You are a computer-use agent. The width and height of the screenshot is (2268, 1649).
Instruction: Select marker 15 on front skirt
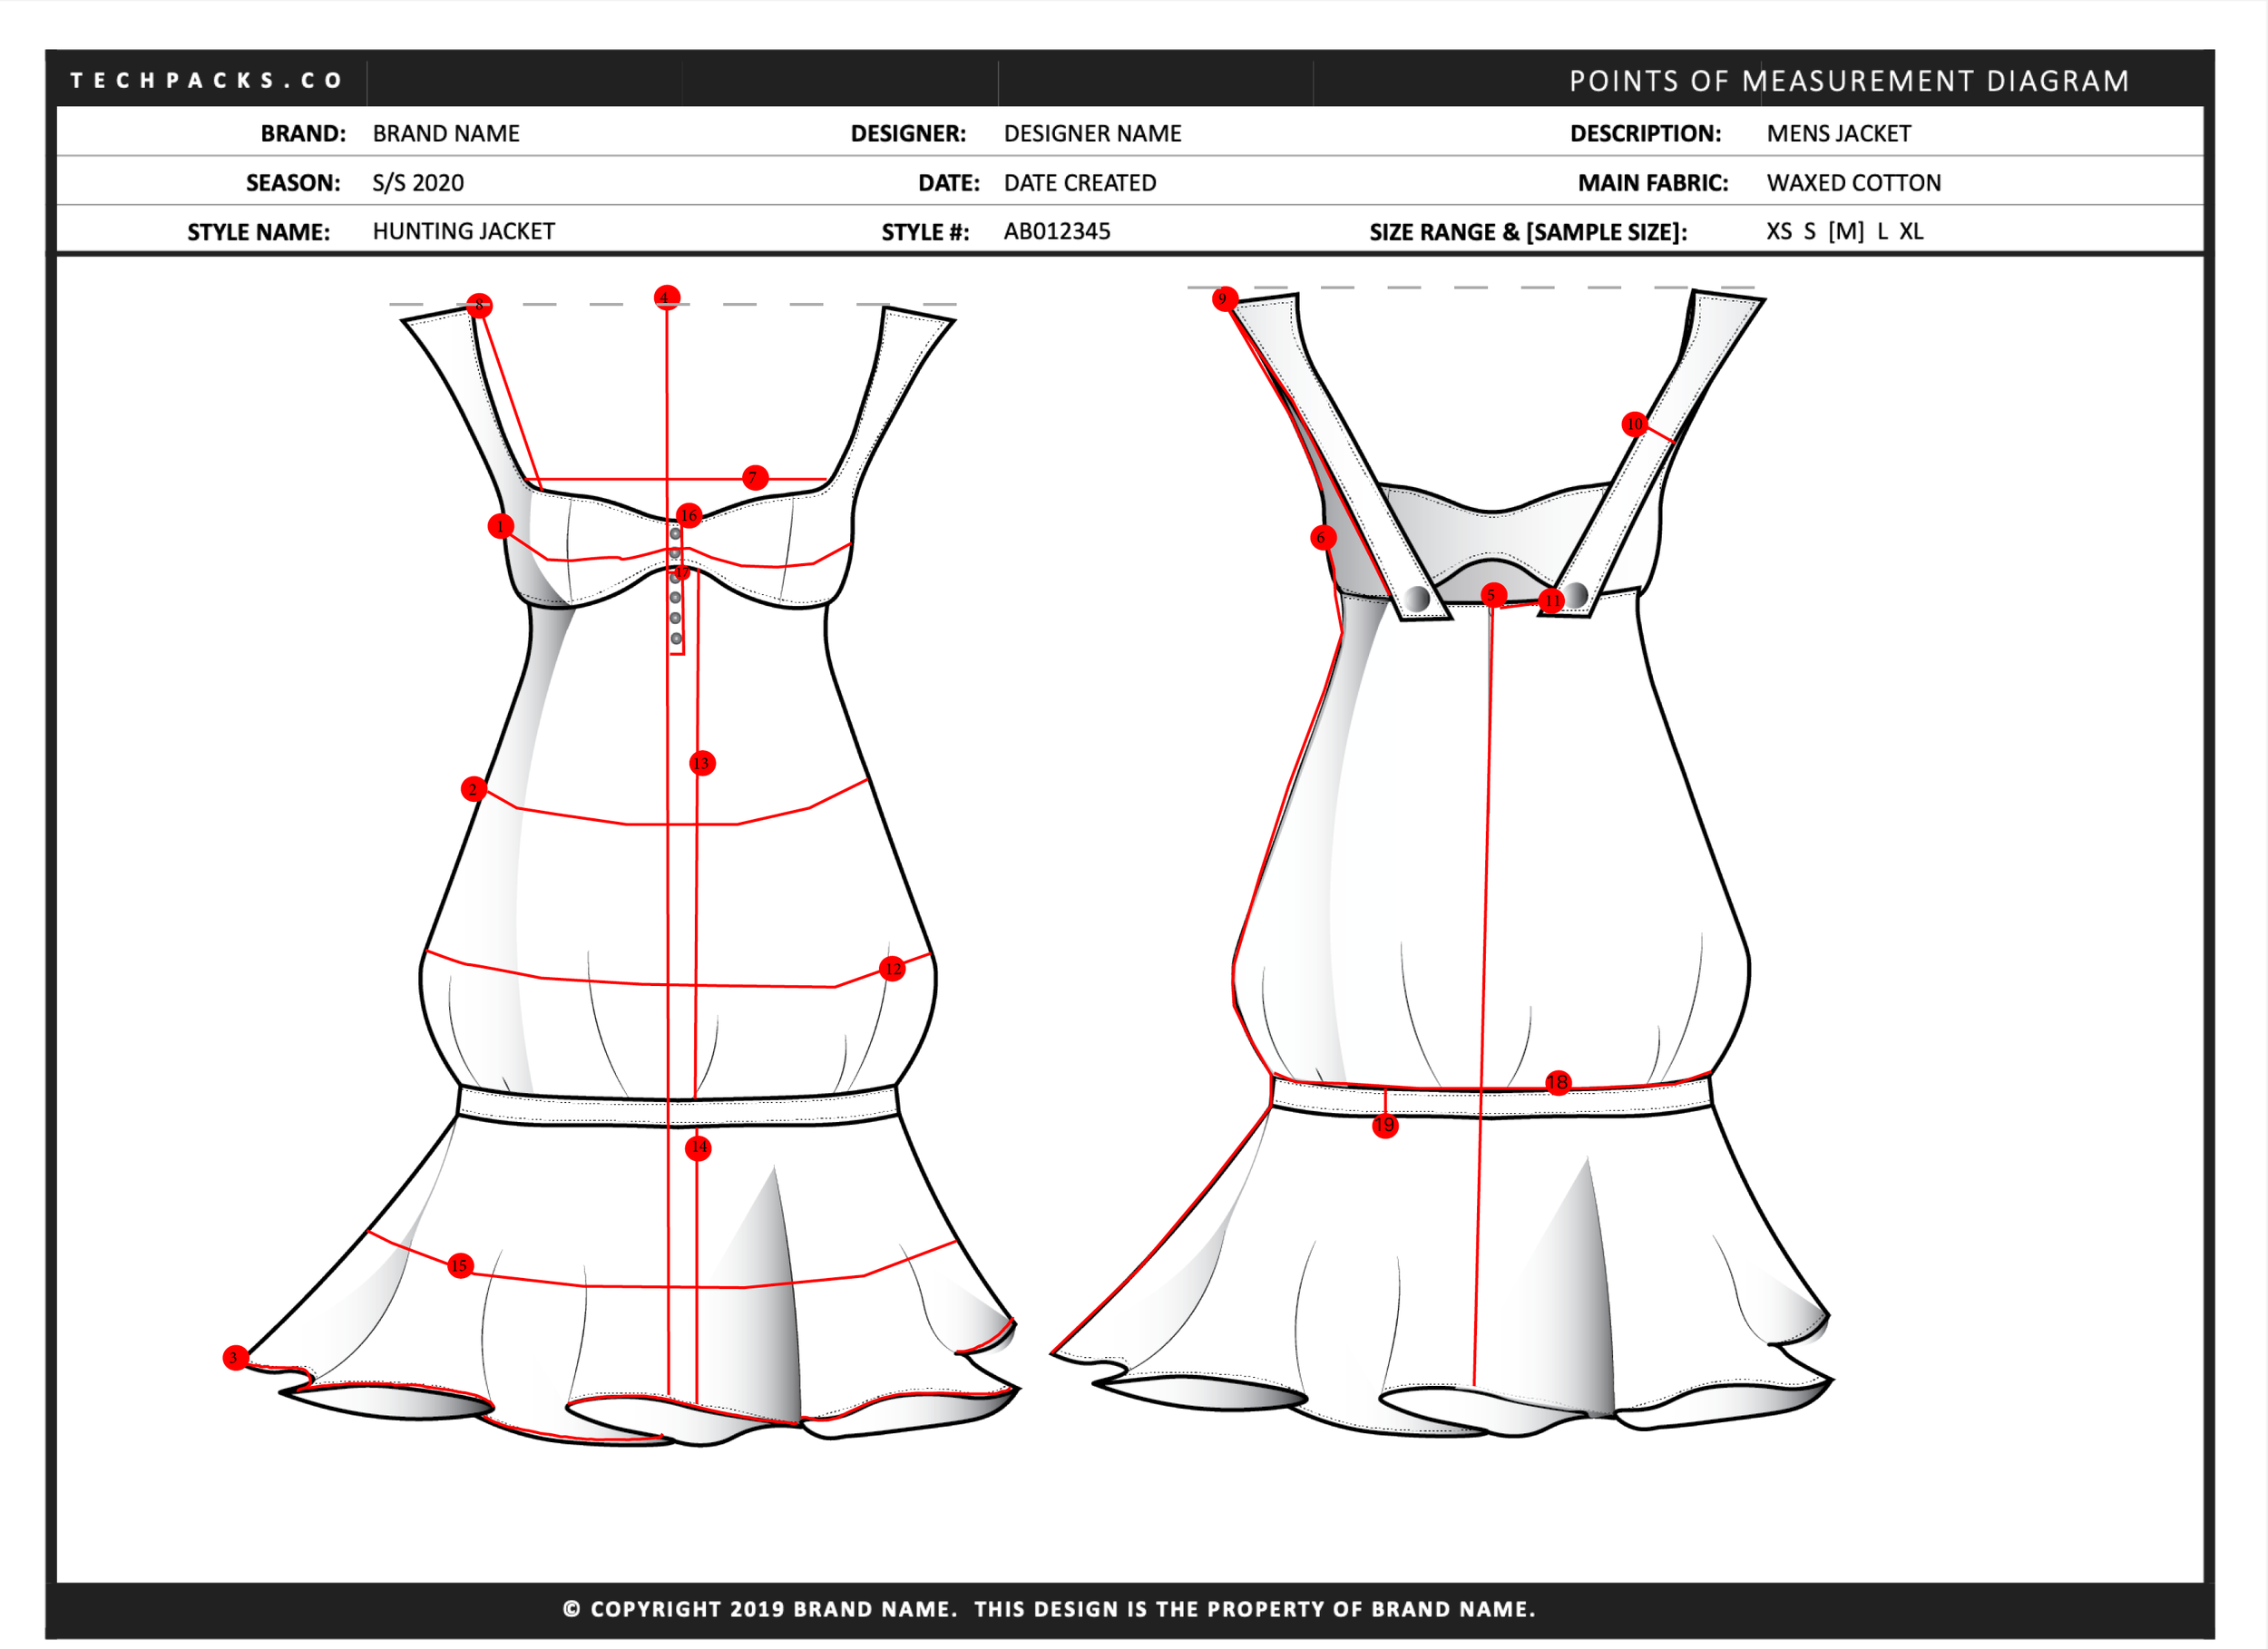(x=459, y=1265)
